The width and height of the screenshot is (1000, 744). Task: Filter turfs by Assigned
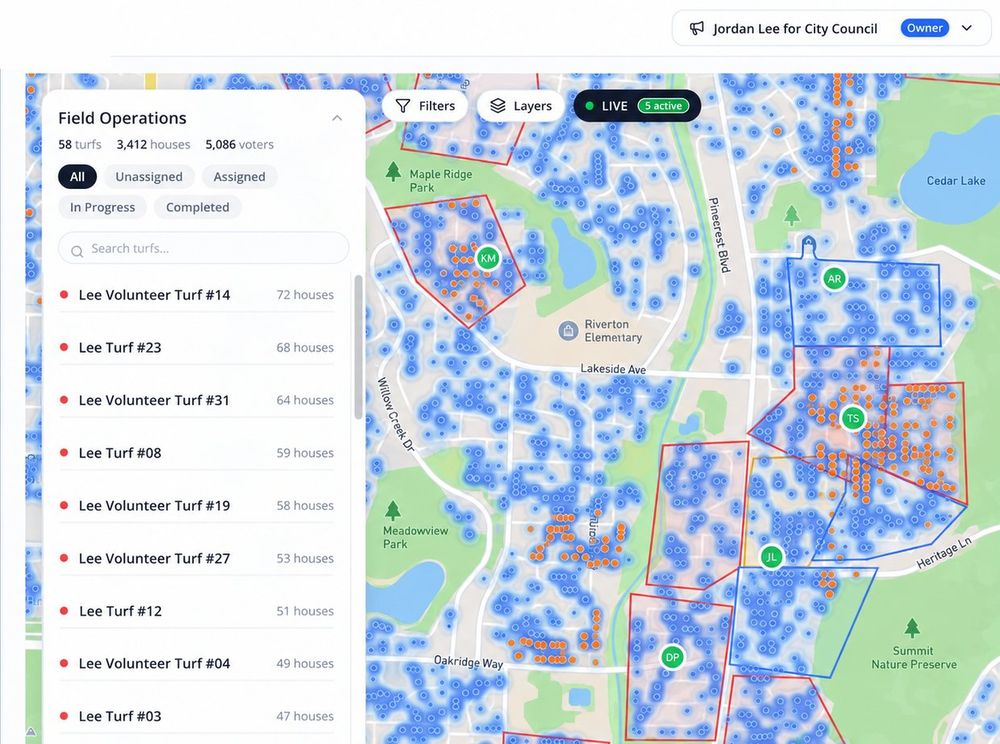[239, 177]
